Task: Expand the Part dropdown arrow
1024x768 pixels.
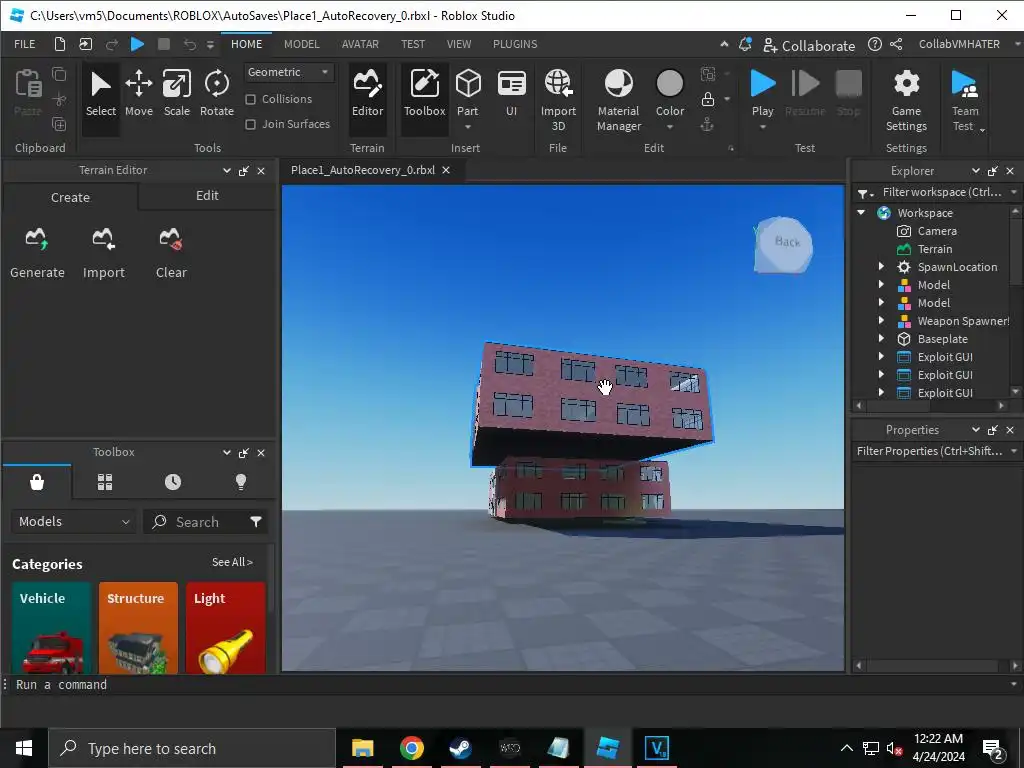Action: pos(468,127)
